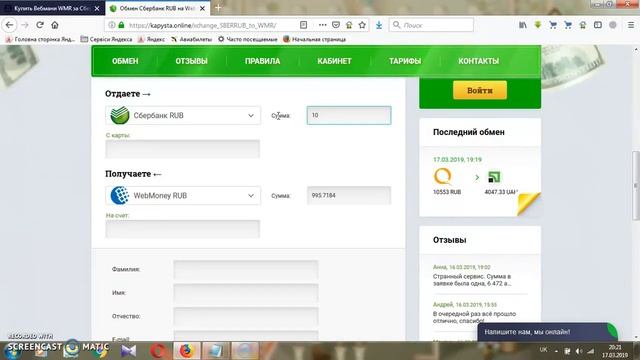Bookmark this page with star icon

pos(362,25)
